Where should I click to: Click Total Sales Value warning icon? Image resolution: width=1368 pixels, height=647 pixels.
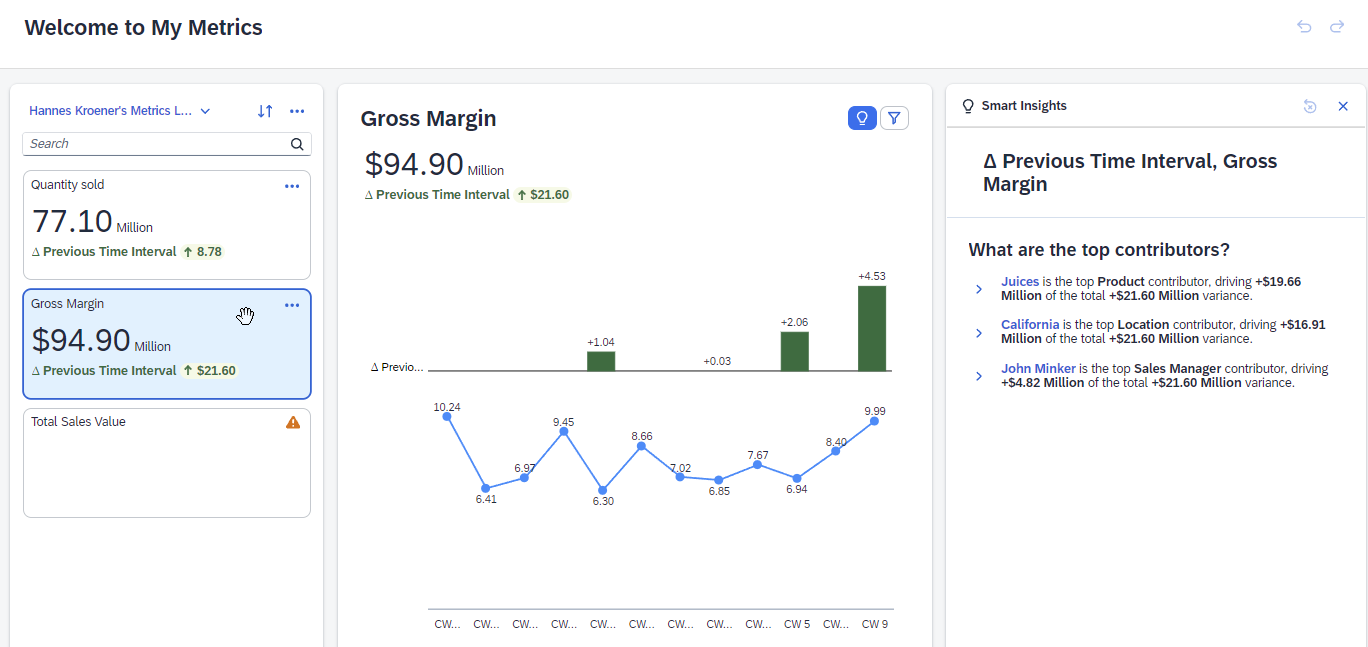pyautogui.click(x=293, y=422)
